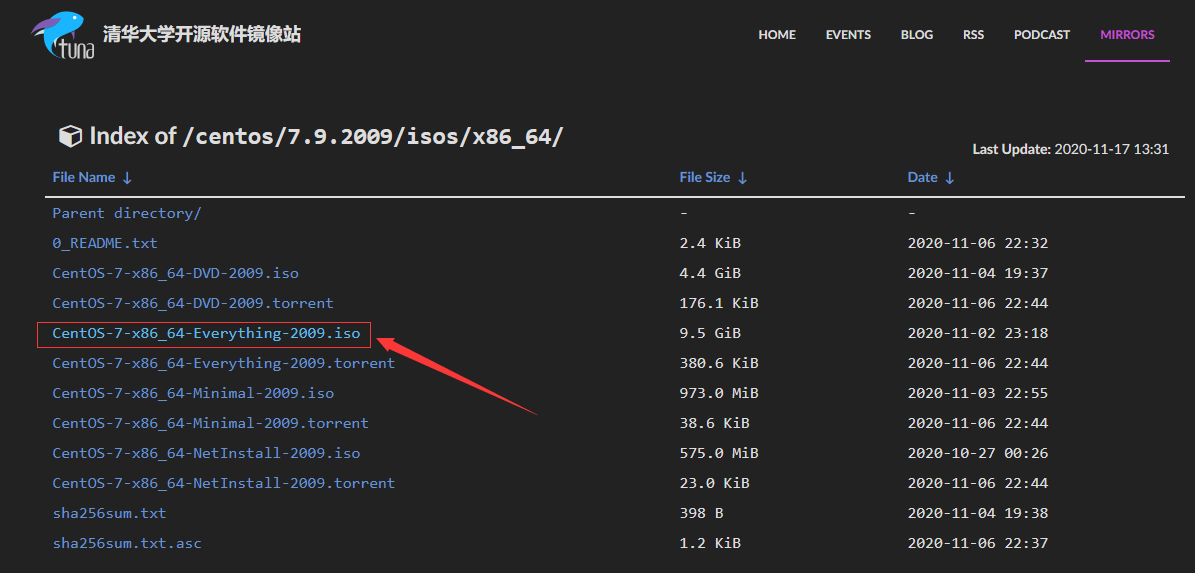Click the 575.0 MiB file size

tap(719, 453)
